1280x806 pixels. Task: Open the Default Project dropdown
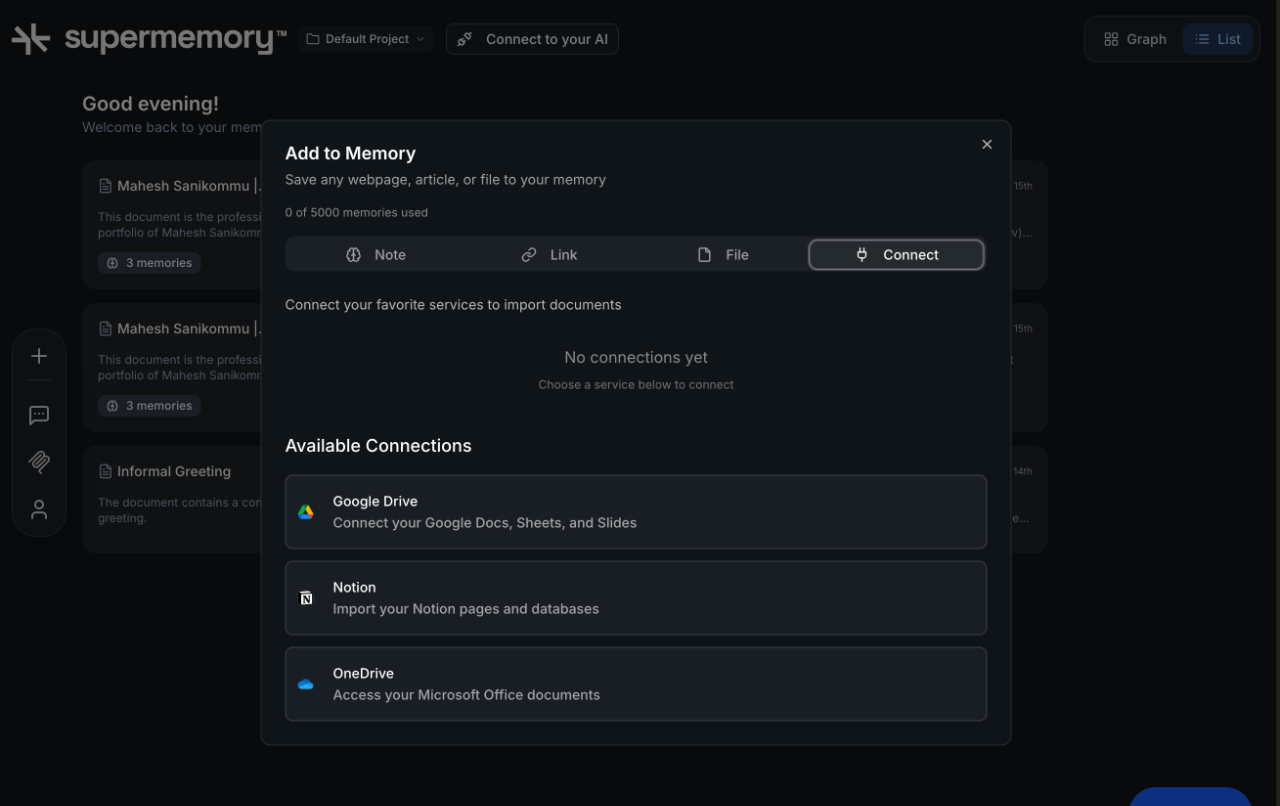point(365,38)
